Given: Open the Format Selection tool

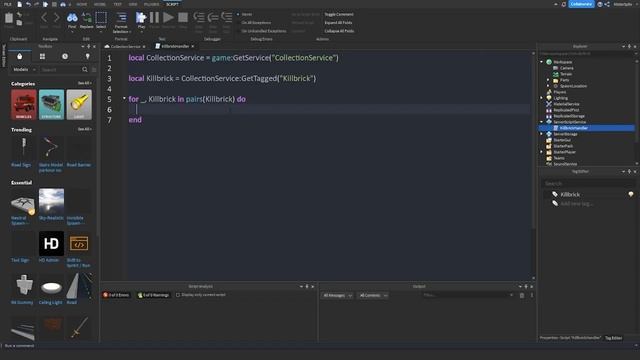Looking at the screenshot, I should click(x=121, y=22).
